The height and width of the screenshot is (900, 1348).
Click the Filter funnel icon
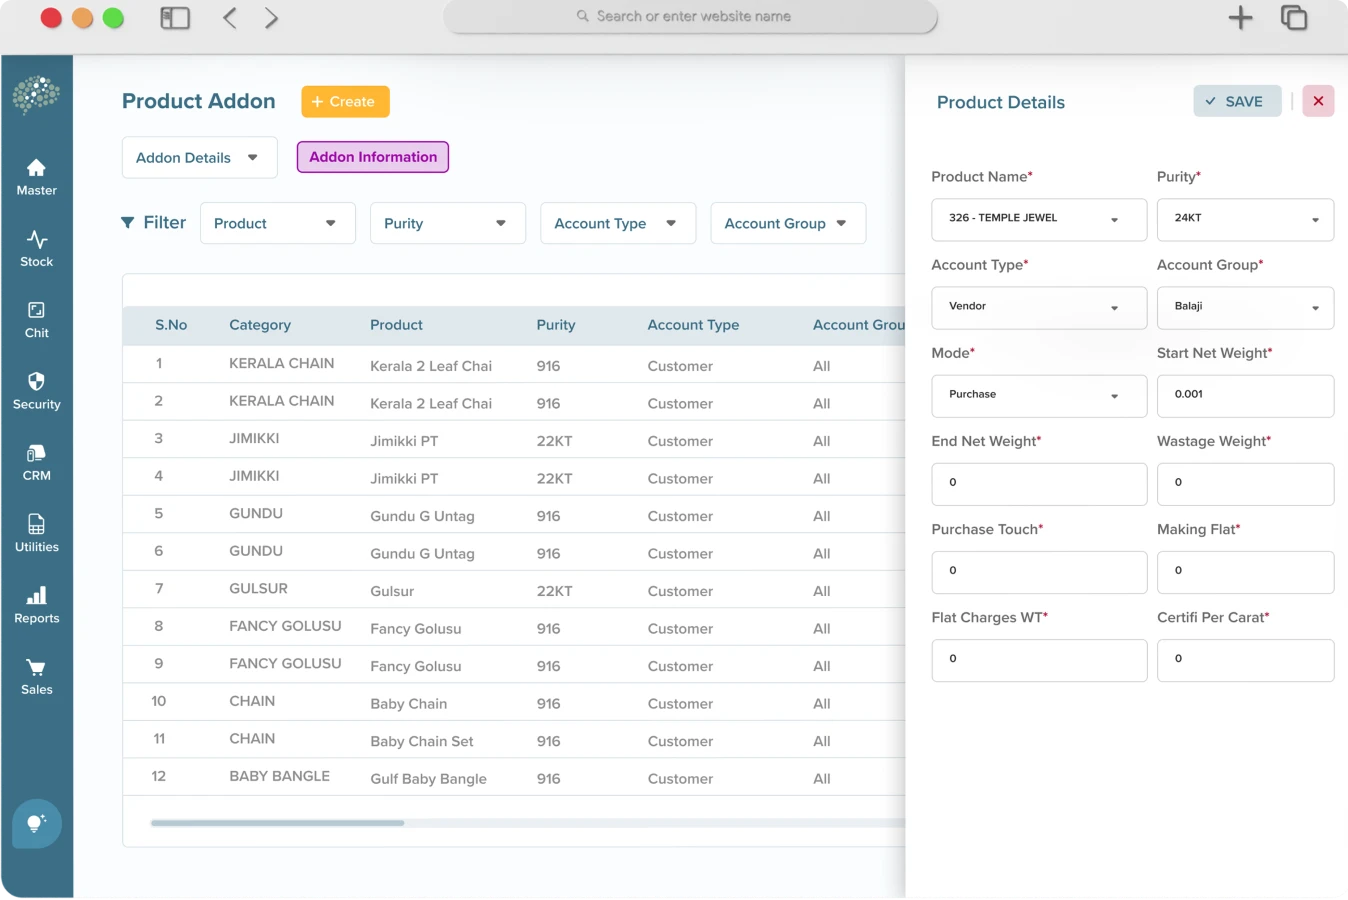127,222
